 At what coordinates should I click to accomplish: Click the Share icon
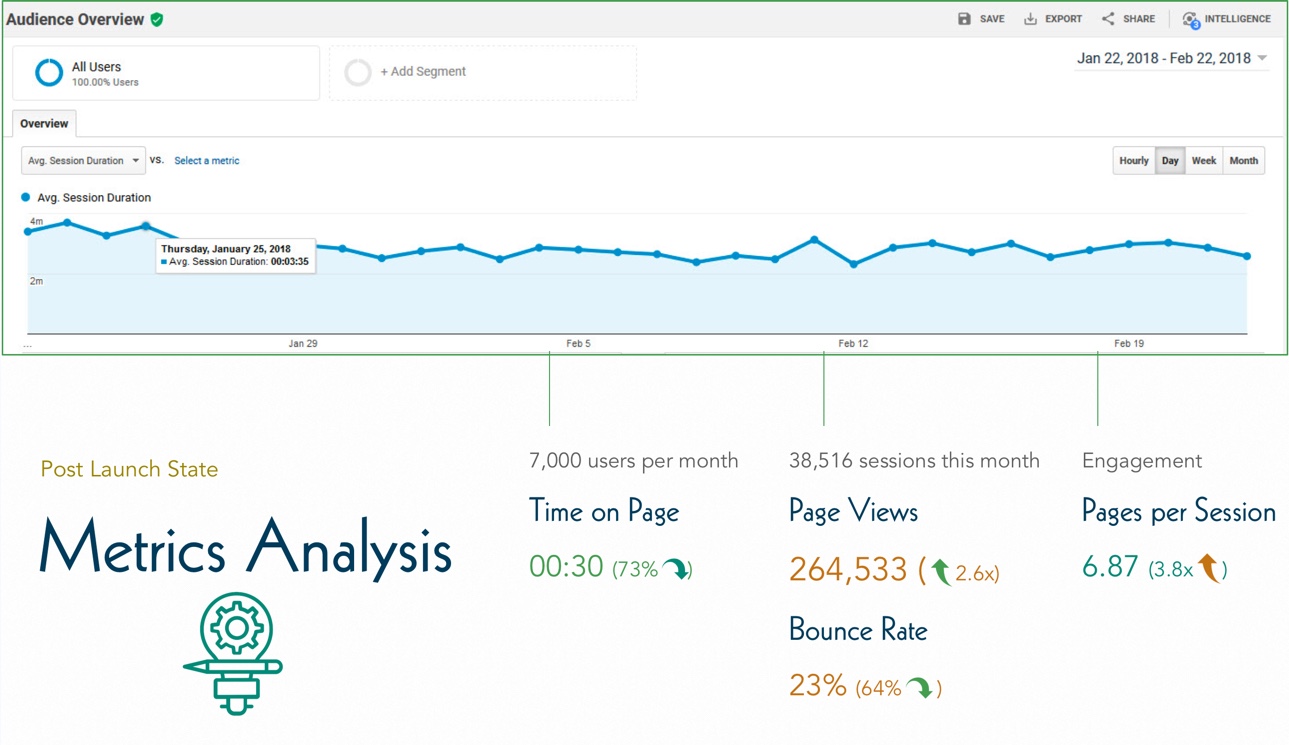[x=1108, y=19]
